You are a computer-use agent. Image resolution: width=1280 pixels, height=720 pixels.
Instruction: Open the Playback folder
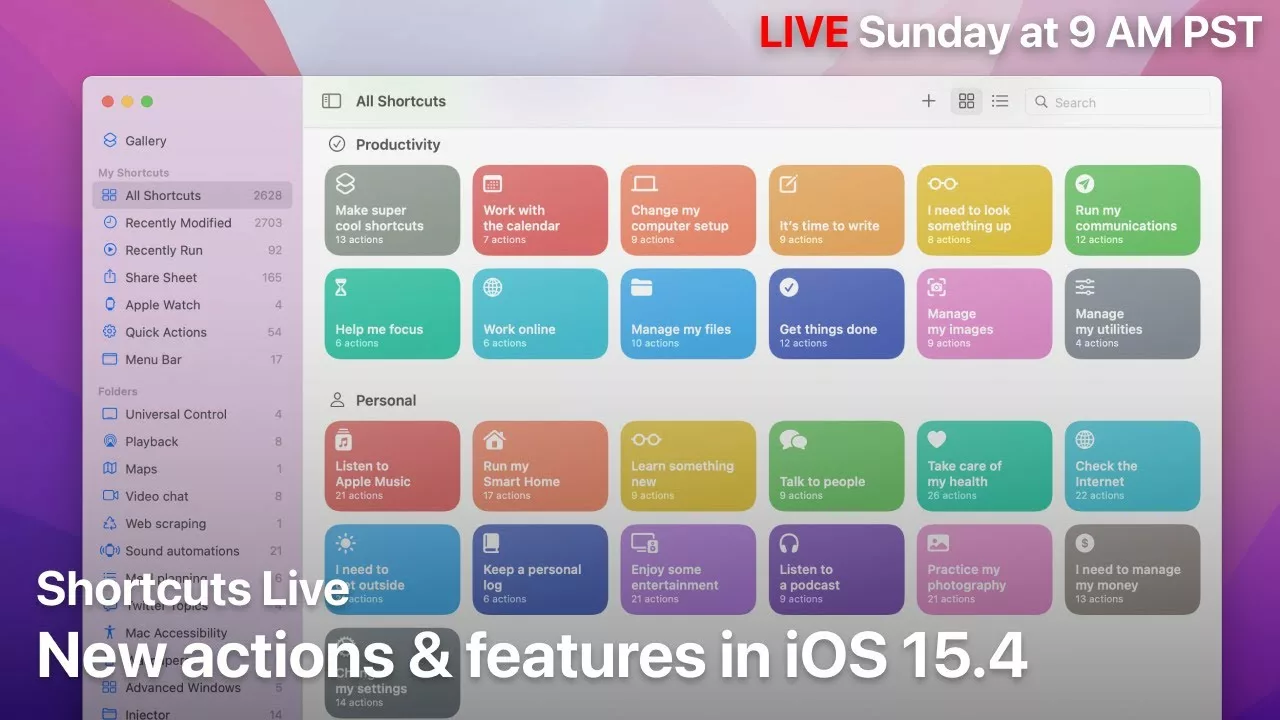(x=192, y=441)
